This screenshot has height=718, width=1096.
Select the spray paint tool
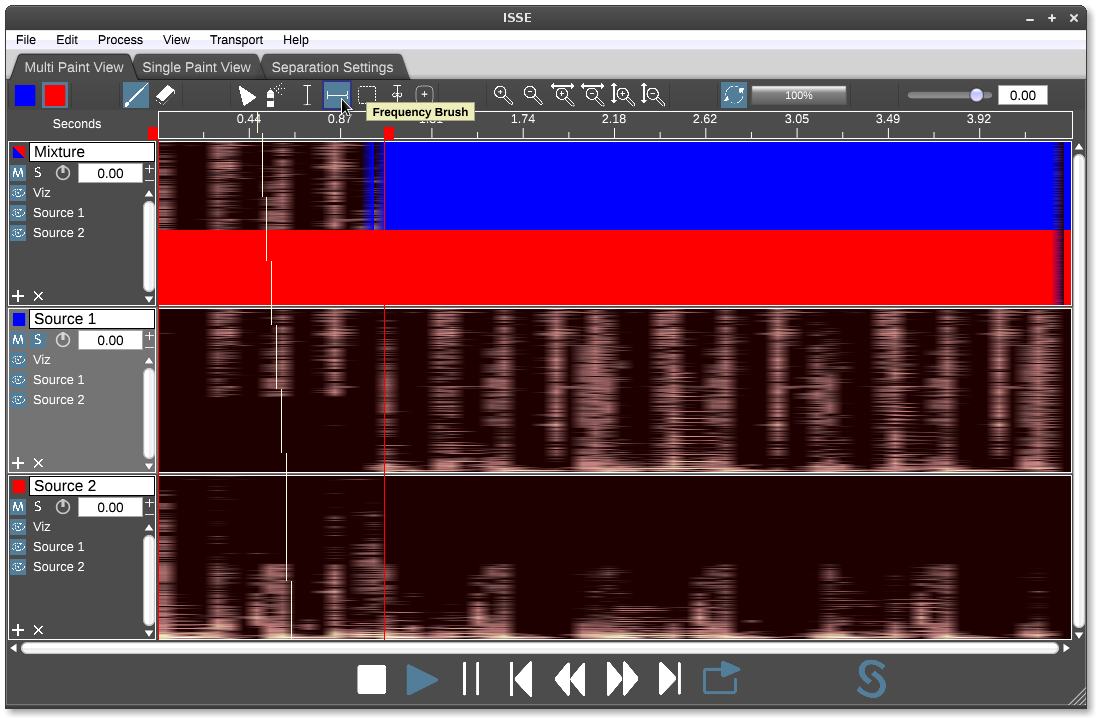coord(275,95)
